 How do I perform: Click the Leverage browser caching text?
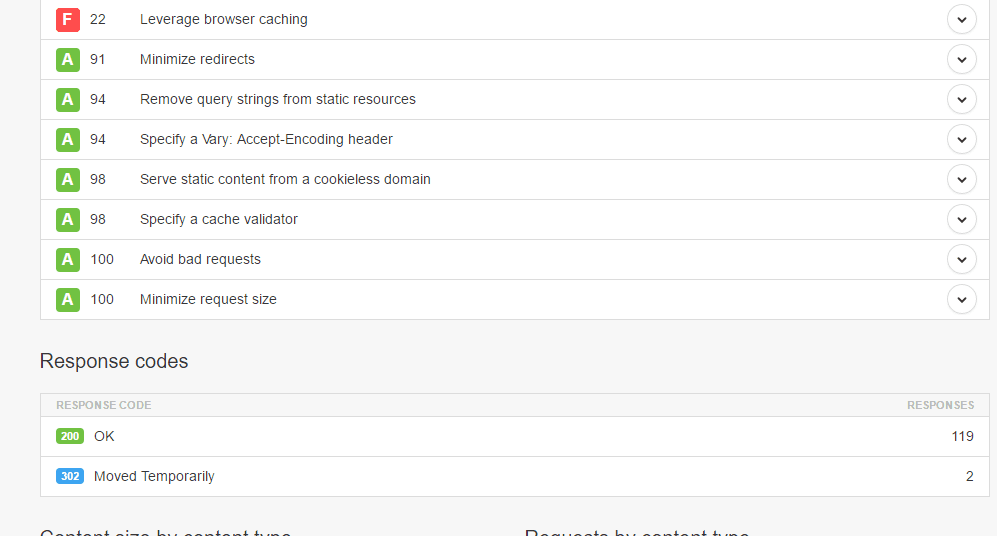tap(223, 19)
